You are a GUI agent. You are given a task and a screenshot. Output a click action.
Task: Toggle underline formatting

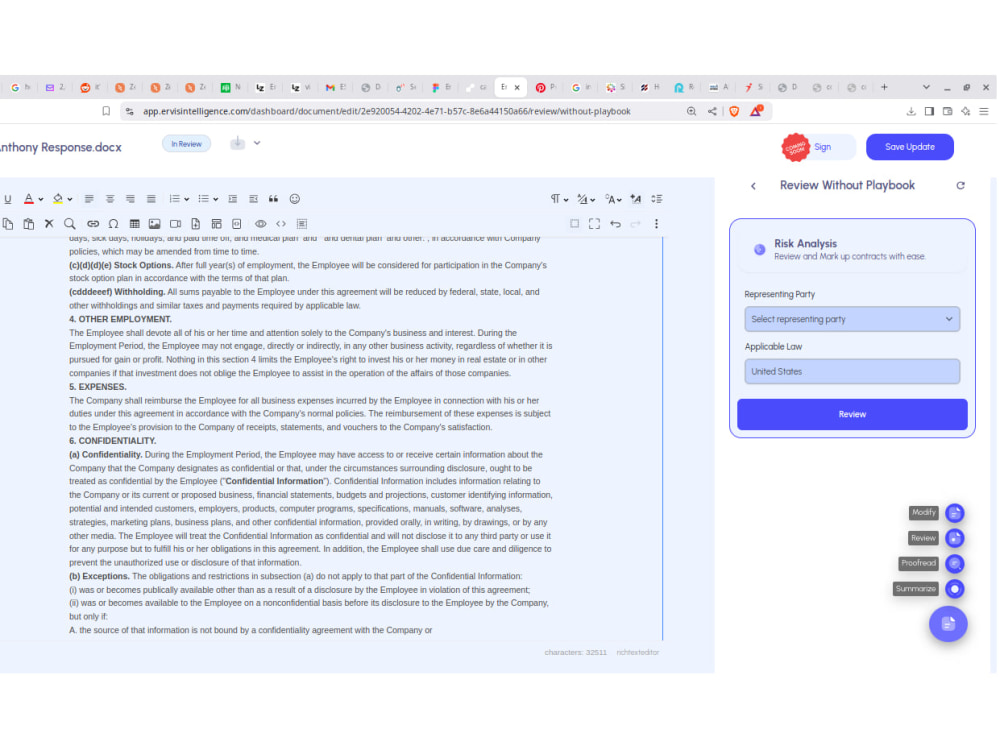coord(8,199)
